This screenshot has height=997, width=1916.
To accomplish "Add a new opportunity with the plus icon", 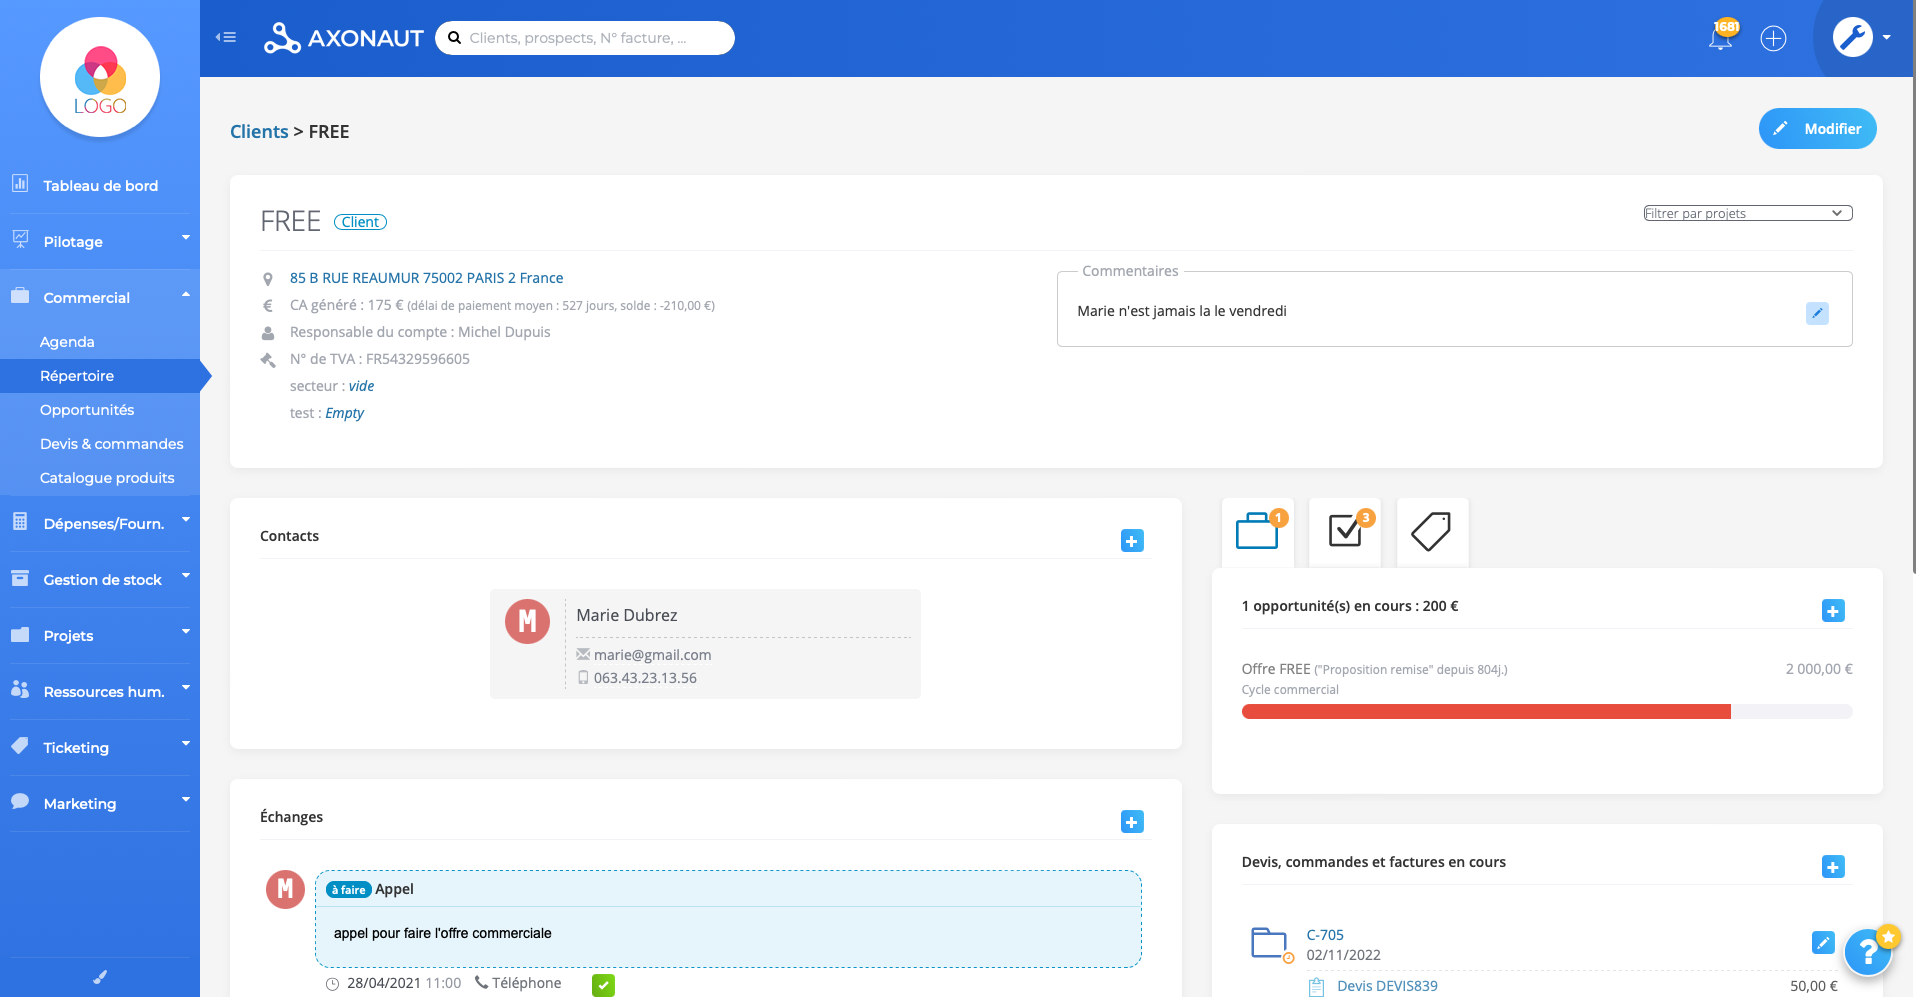I will coord(1833,610).
